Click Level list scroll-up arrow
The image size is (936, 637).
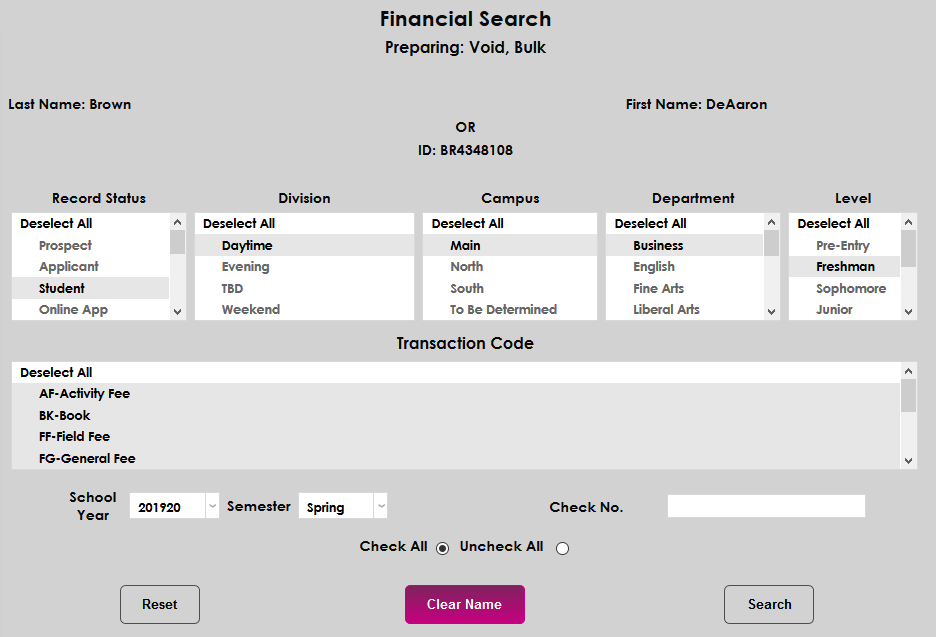coord(908,223)
